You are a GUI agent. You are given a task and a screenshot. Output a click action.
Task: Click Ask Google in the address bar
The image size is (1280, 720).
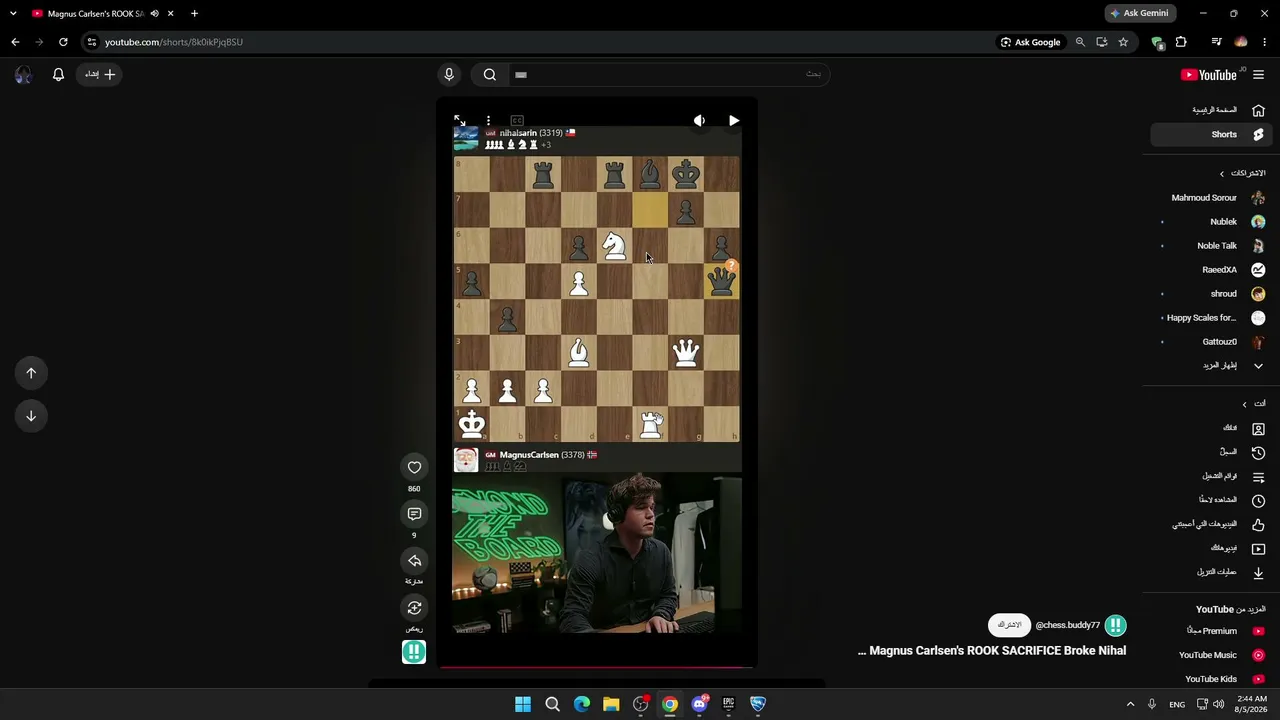click(1030, 42)
